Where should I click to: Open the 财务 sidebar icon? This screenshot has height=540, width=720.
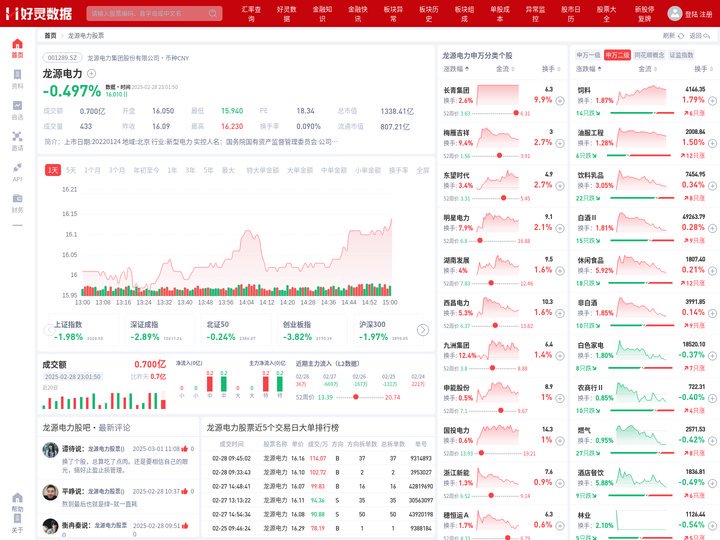point(17,198)
